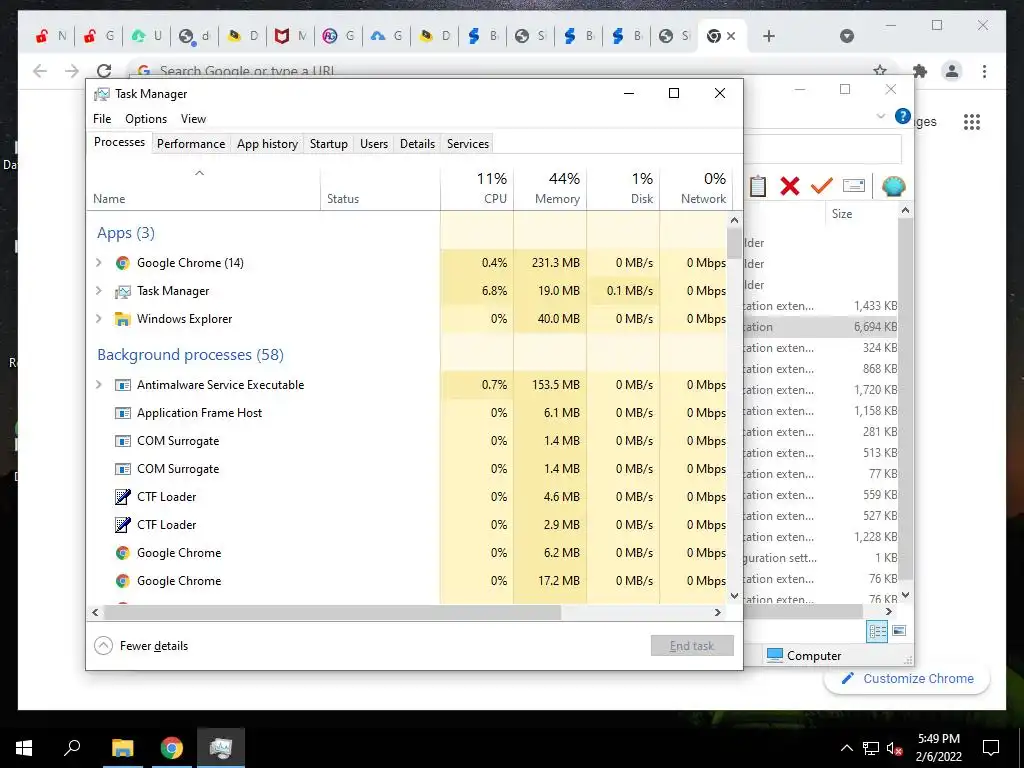Expand the Task Manager app row
The height and width of the screenshot is (768, 1024).
point(99,291)
